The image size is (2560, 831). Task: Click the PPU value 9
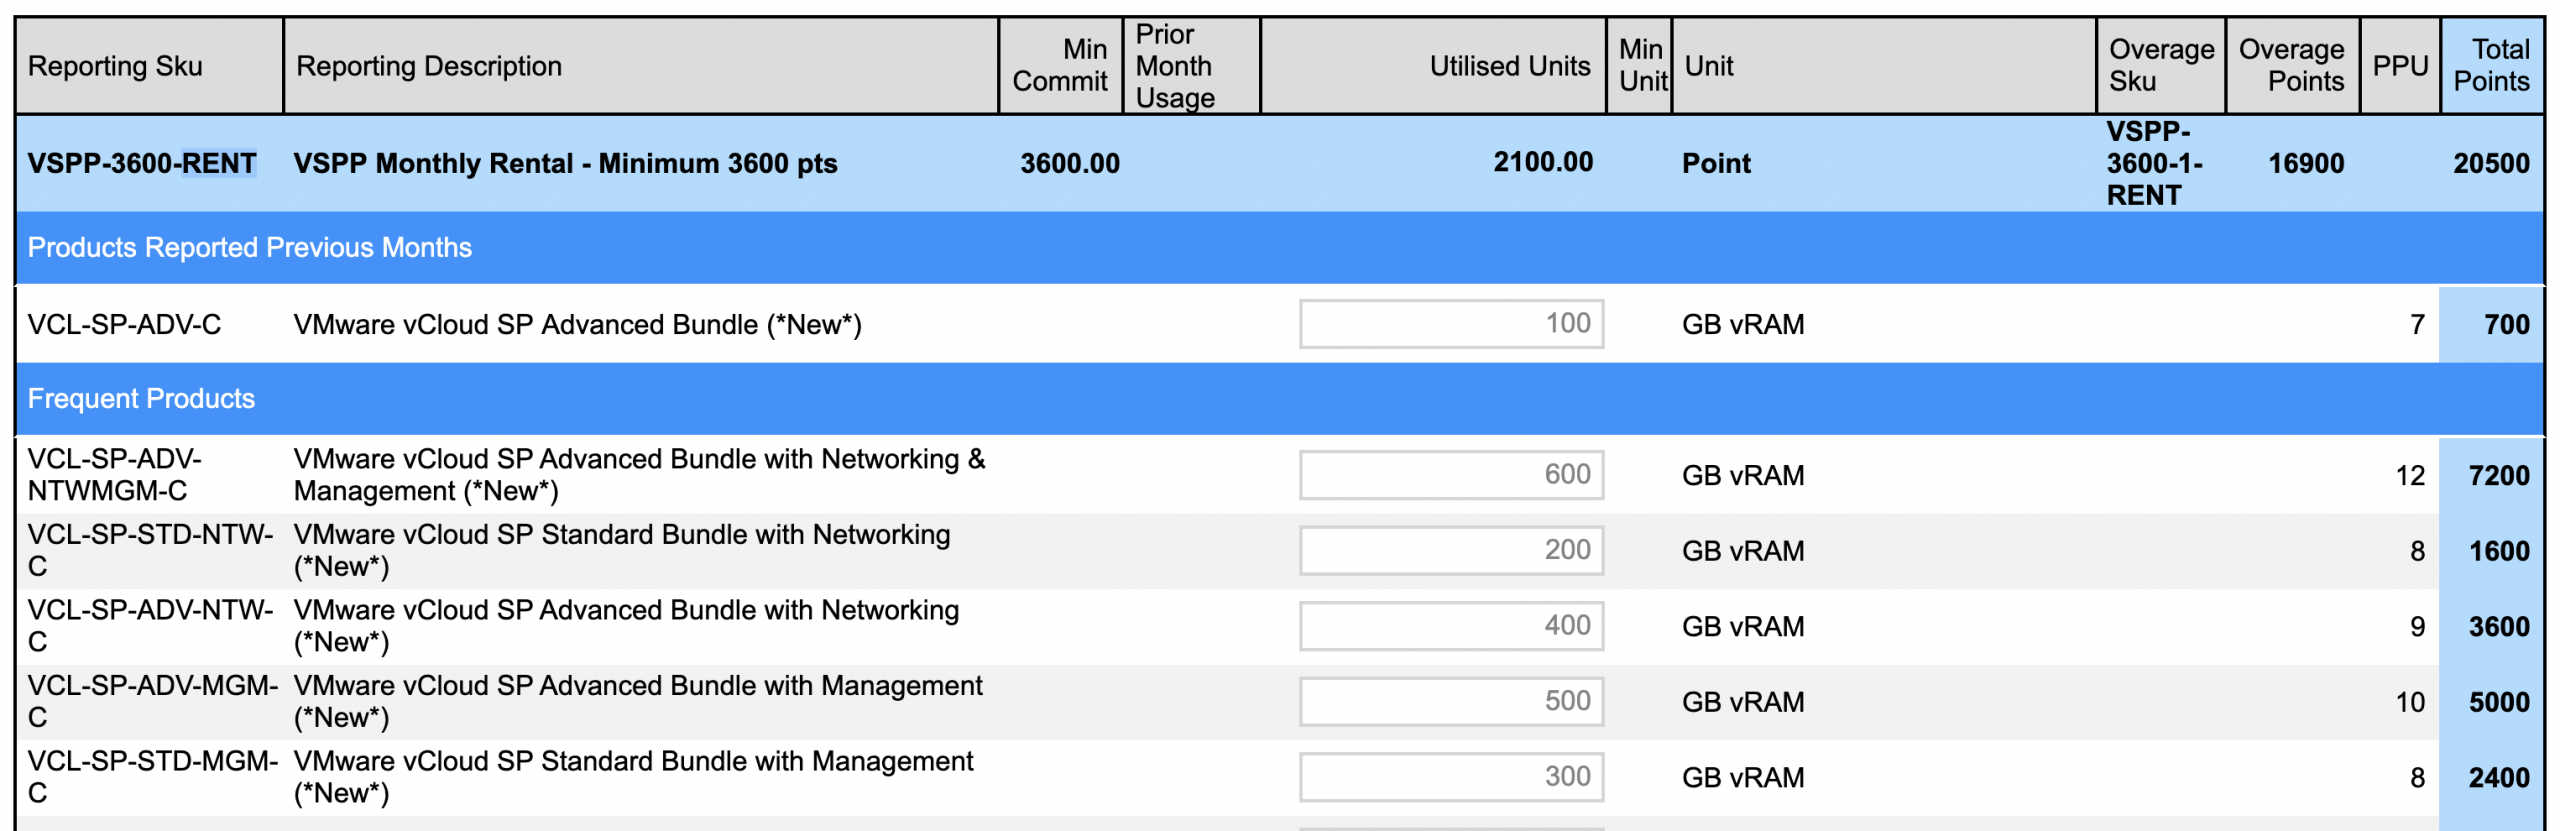(x=2417, y=626)
